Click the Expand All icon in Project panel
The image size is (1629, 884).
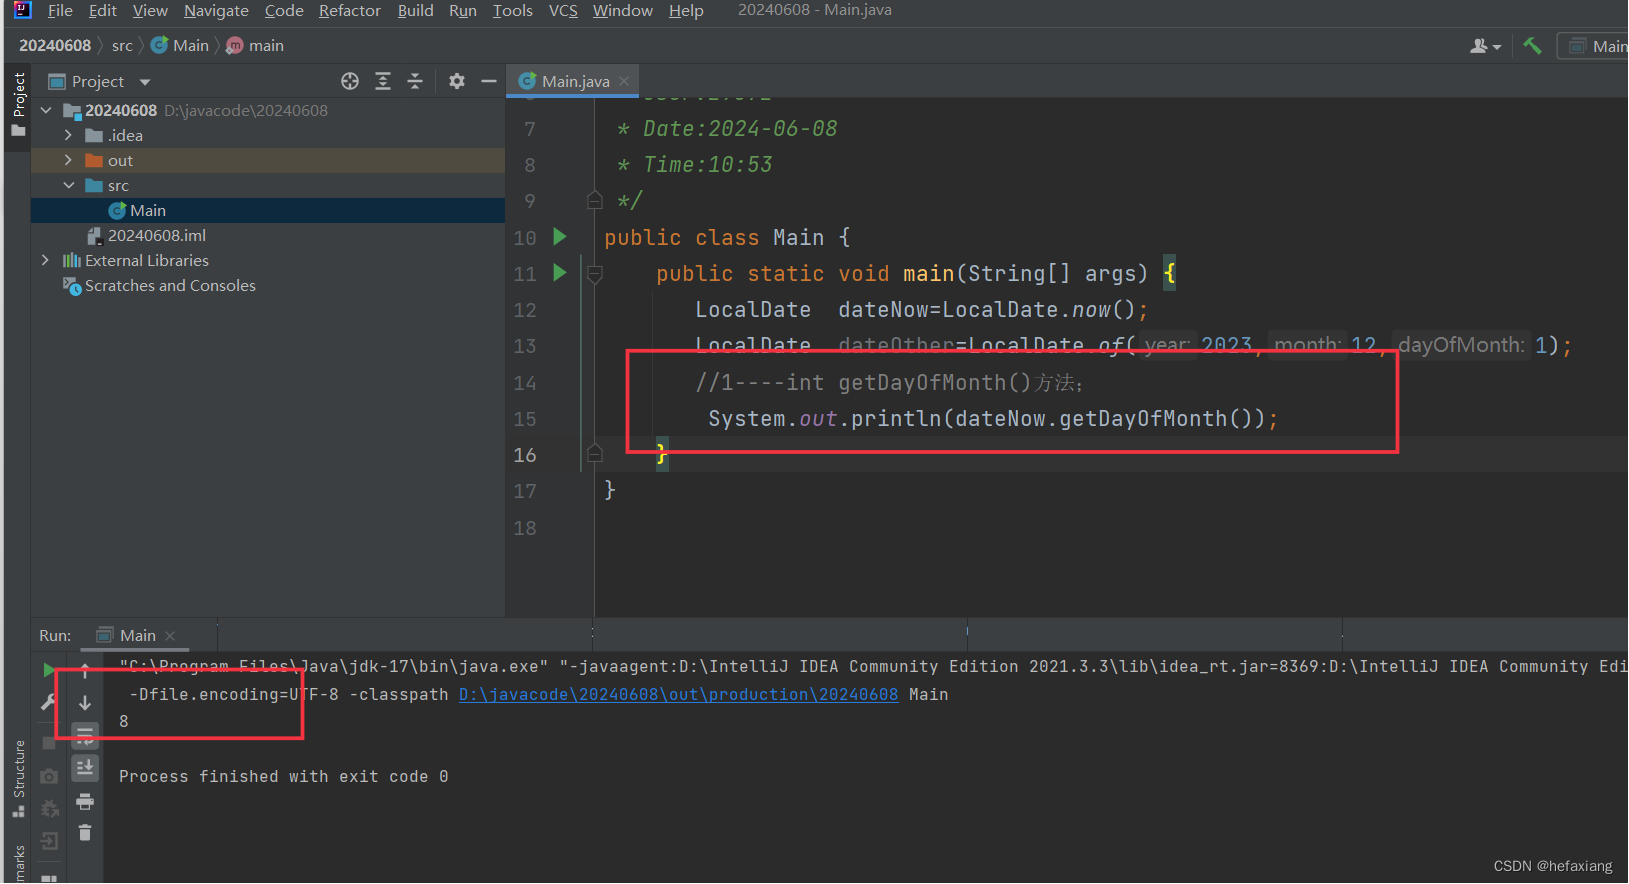pos(383,82)
